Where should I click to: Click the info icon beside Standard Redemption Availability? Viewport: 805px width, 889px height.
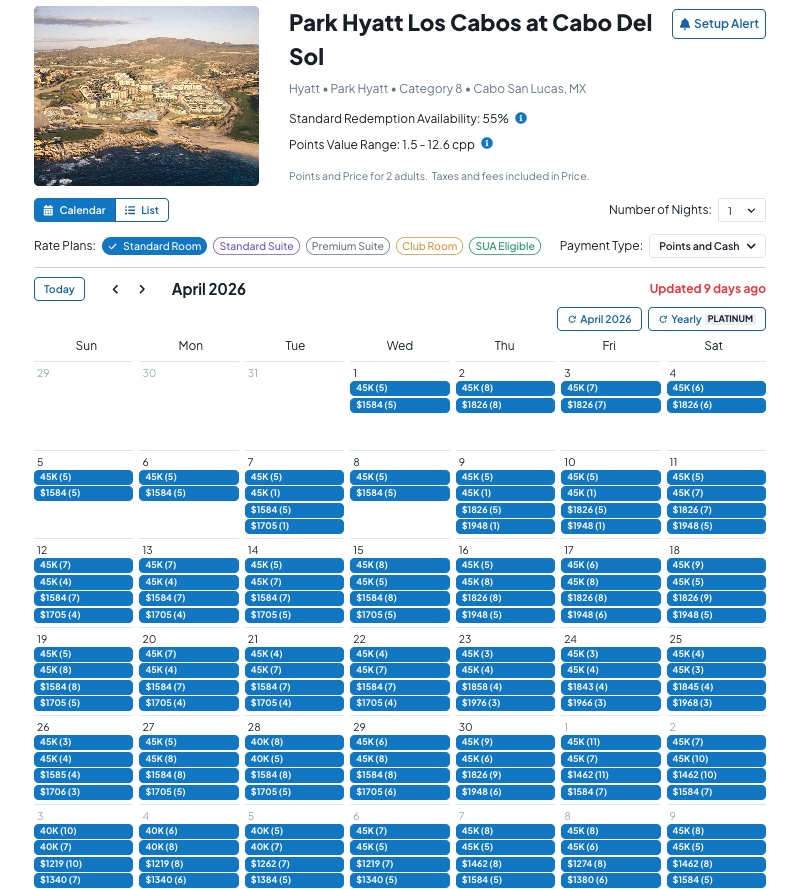click(520, 118)
